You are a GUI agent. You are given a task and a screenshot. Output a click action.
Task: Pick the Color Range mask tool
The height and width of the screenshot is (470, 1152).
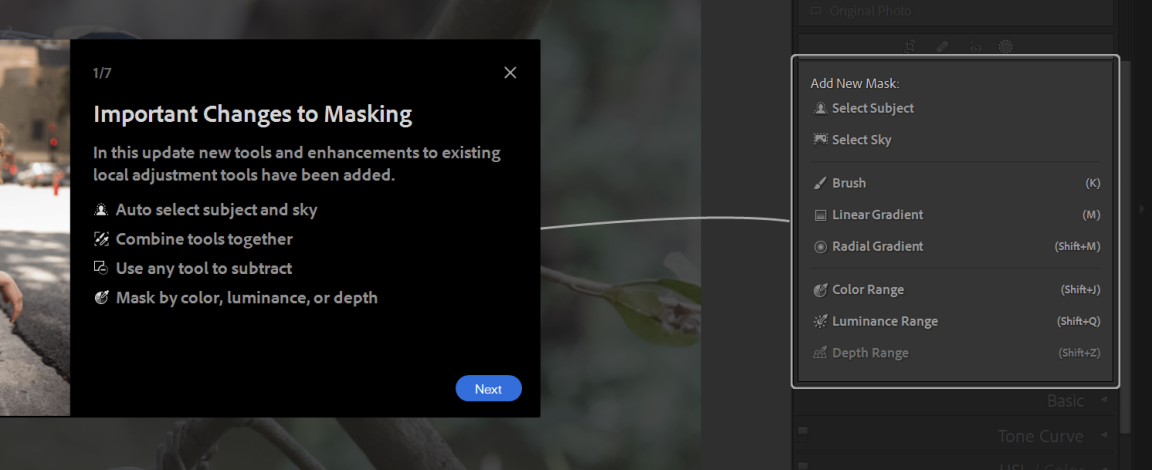(867, 290)
